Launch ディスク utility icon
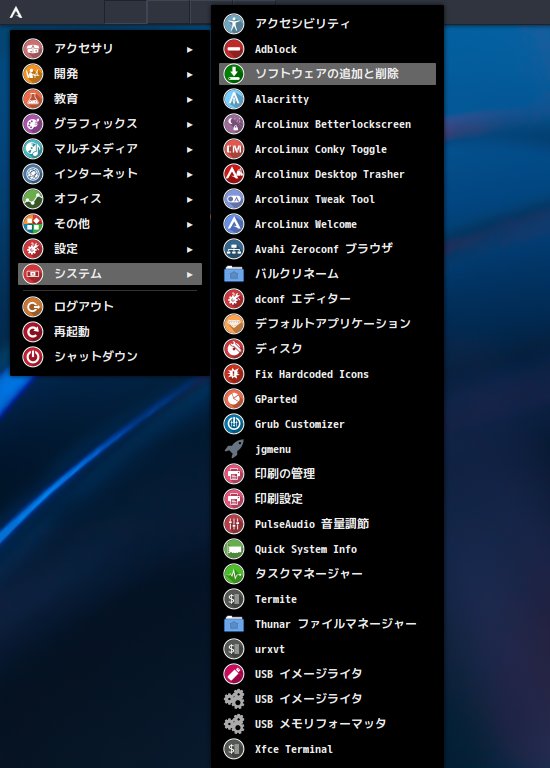 [234, 349]
